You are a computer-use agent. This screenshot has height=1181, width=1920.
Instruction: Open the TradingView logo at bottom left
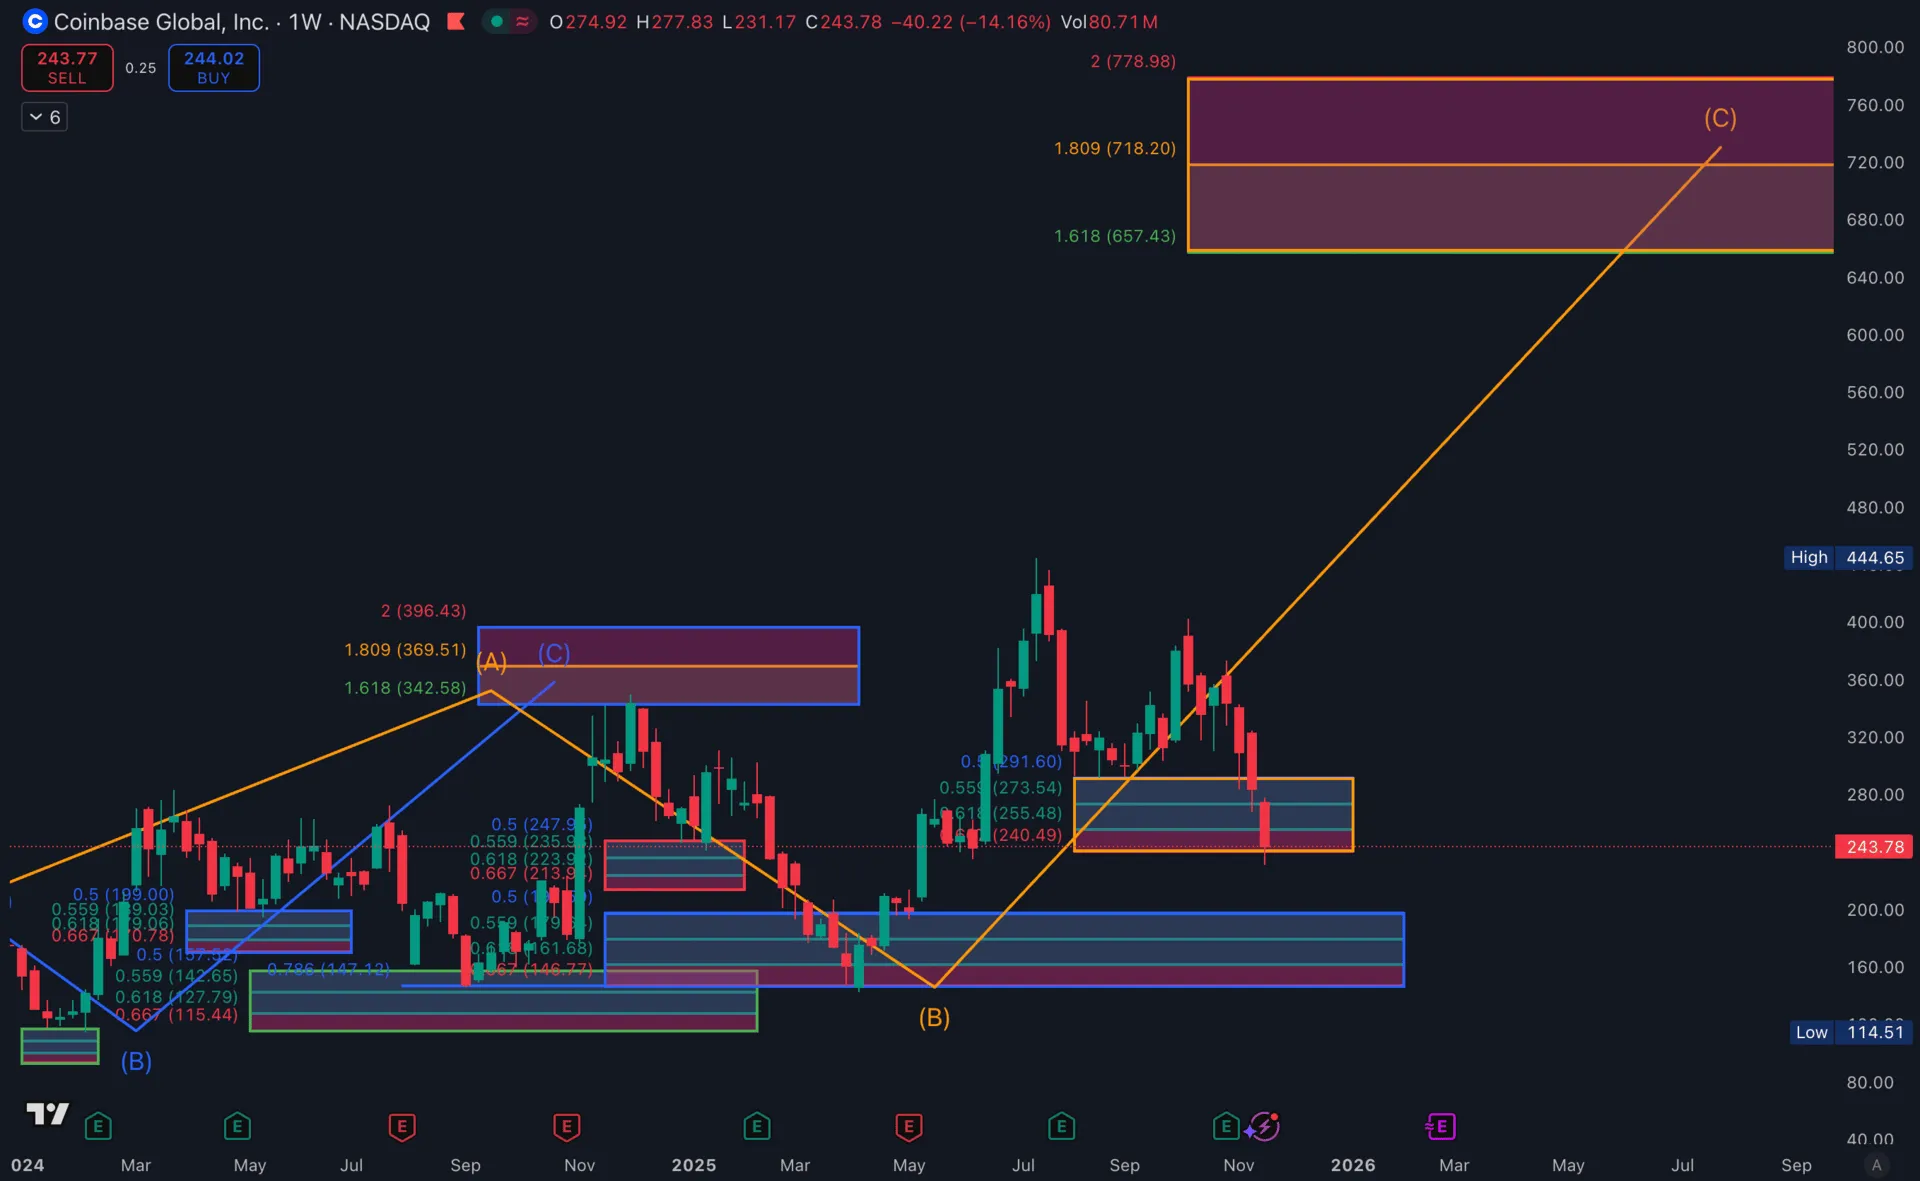click(47, 1114)
